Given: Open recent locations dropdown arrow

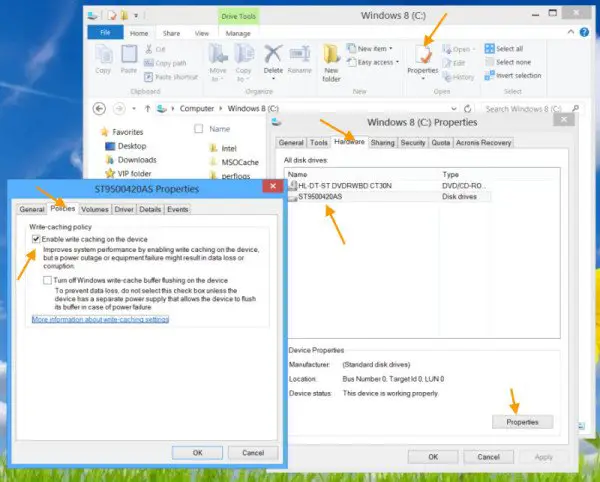Looking at the screenshot, I should click(x=133, y=108).
